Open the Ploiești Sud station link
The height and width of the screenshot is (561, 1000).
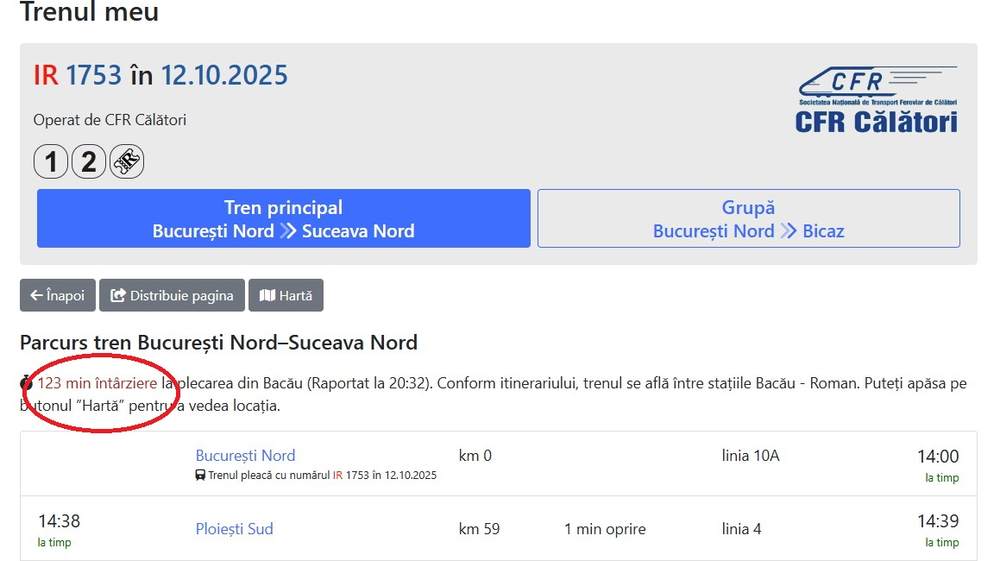point(234,529)
